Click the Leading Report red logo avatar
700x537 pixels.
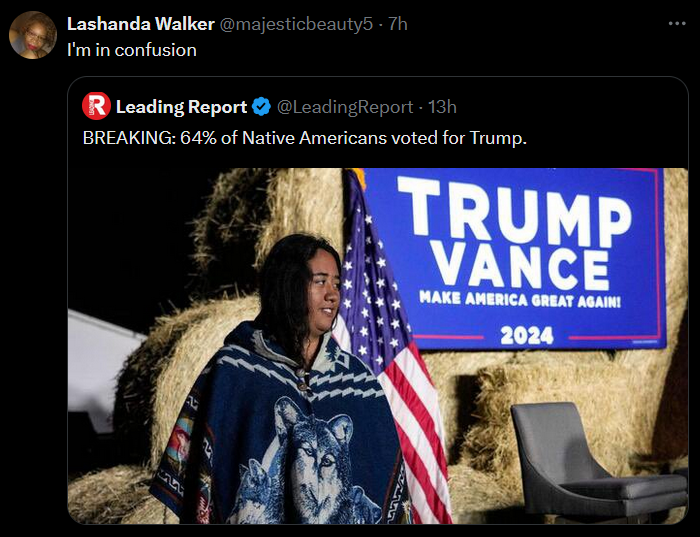[96, 106]
